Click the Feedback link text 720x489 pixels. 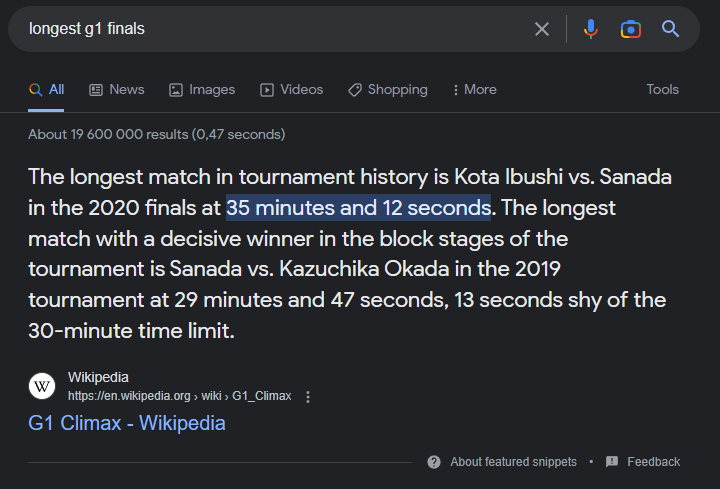653,462
